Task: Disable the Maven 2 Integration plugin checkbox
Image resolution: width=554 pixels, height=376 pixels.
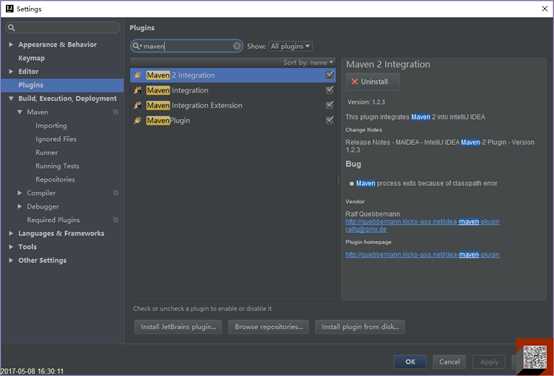Action: tap(329, 75)
